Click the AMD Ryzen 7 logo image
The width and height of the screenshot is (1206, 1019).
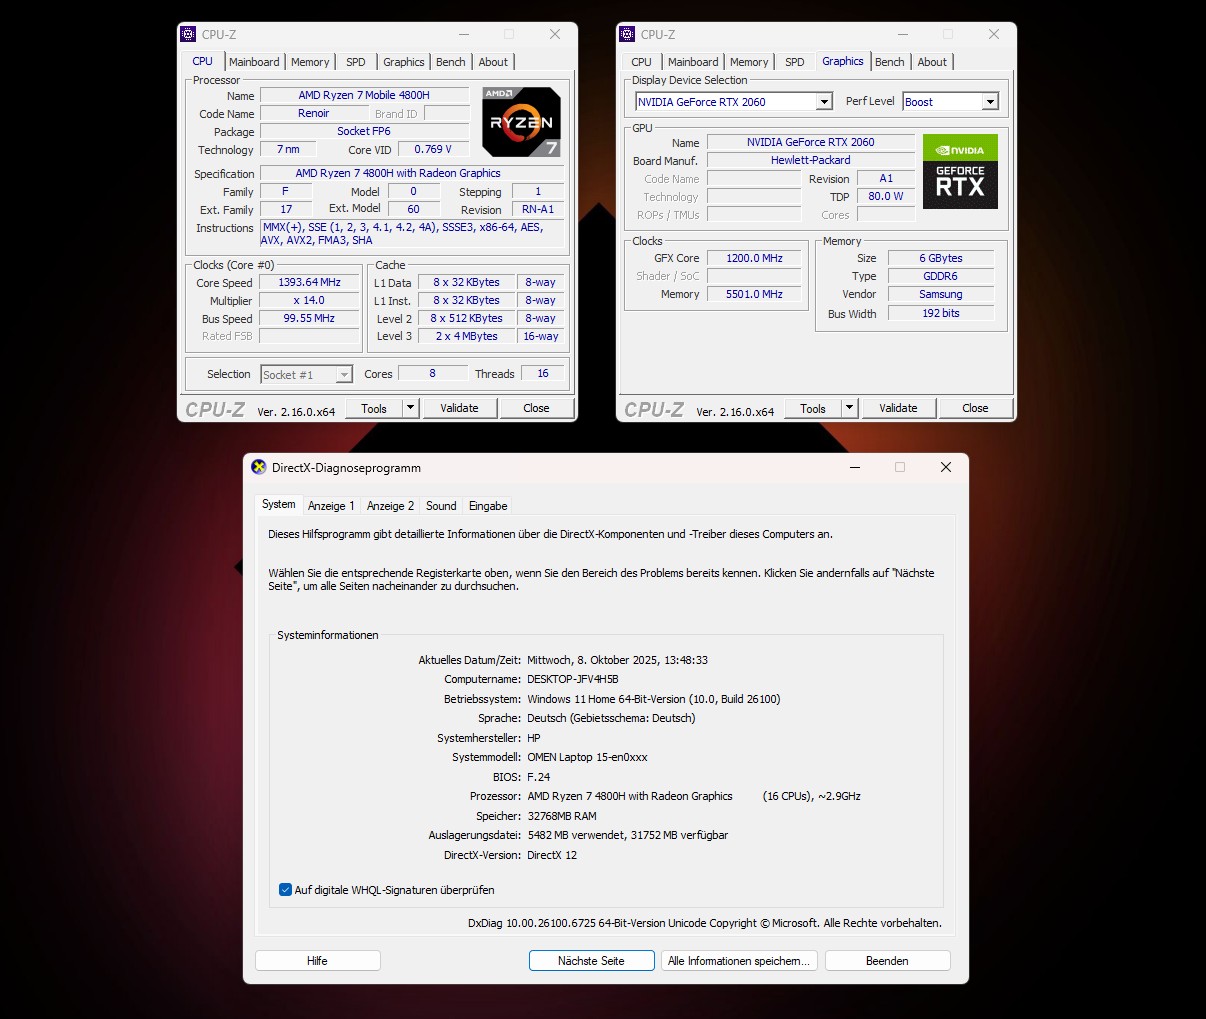tap(521, 121)
